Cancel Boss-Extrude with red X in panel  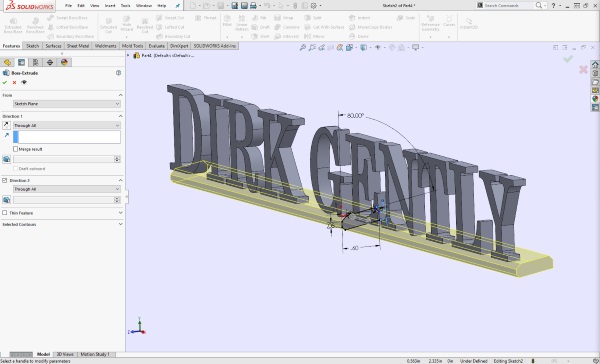point(15,82)
